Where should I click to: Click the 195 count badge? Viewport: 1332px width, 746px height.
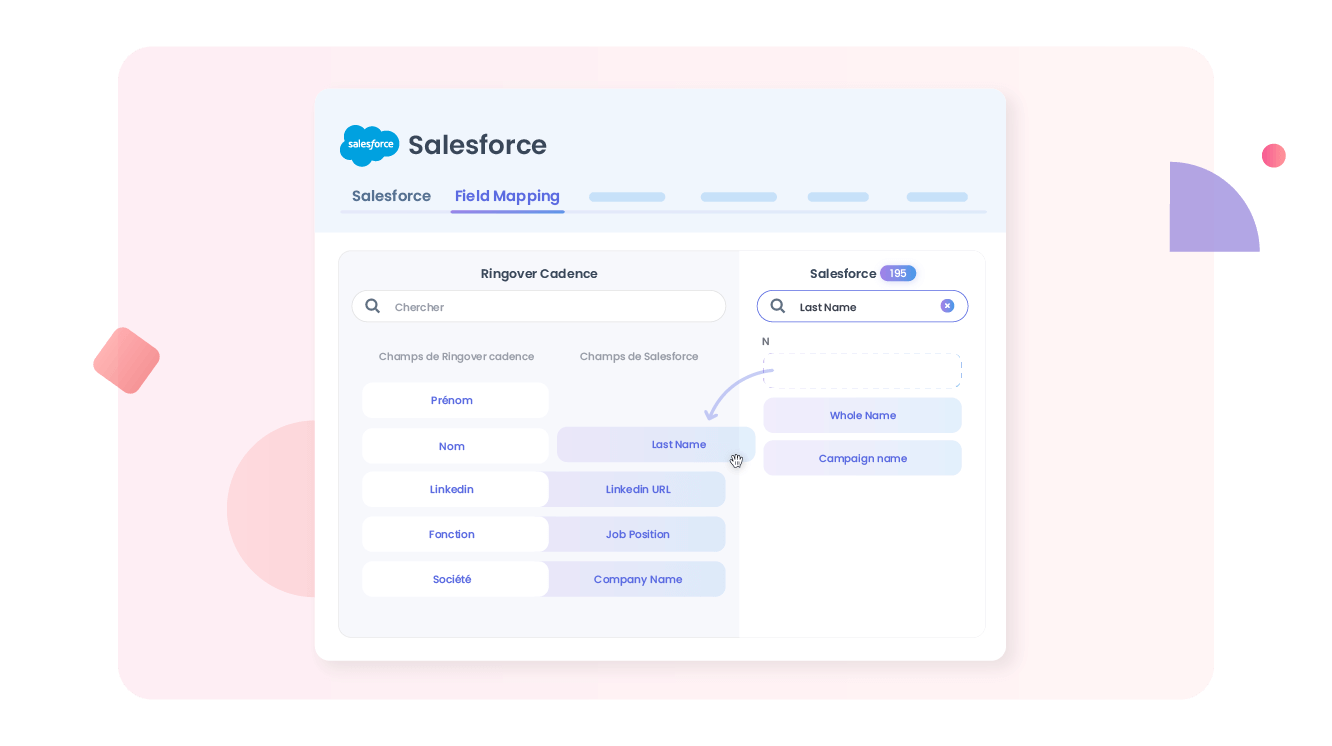pos(897,273)
